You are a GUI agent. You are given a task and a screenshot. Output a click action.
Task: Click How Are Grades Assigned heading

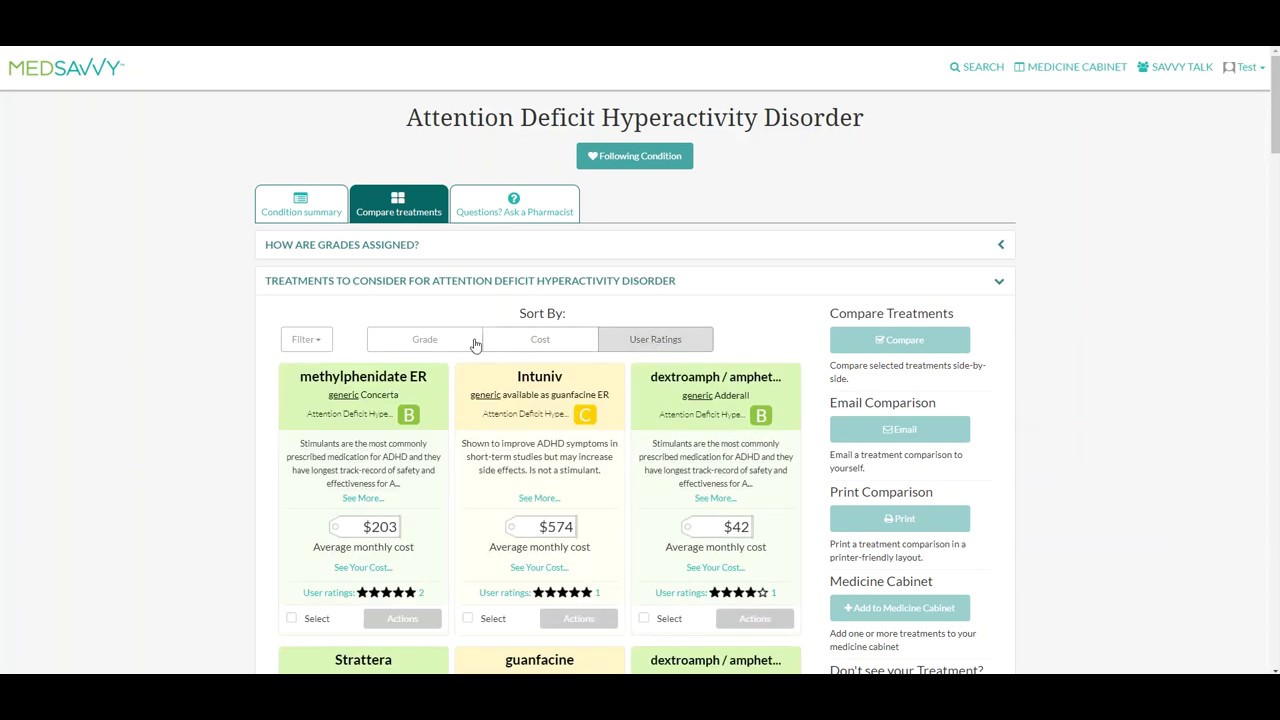point(342,245)
